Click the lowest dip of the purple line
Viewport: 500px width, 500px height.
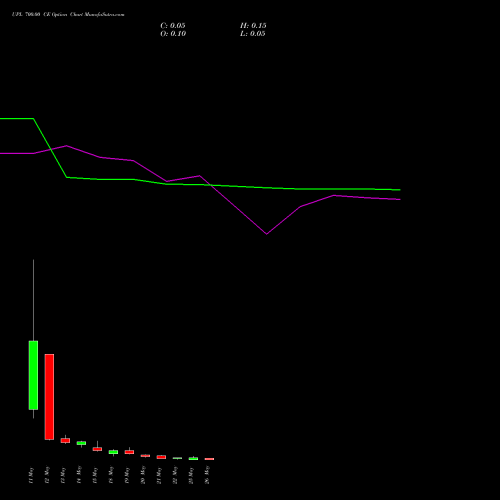click(266, 234)
